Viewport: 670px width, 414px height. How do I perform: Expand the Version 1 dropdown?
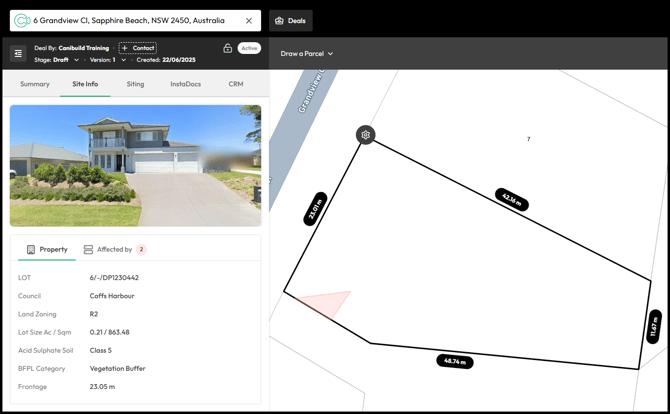pos(123,60)
